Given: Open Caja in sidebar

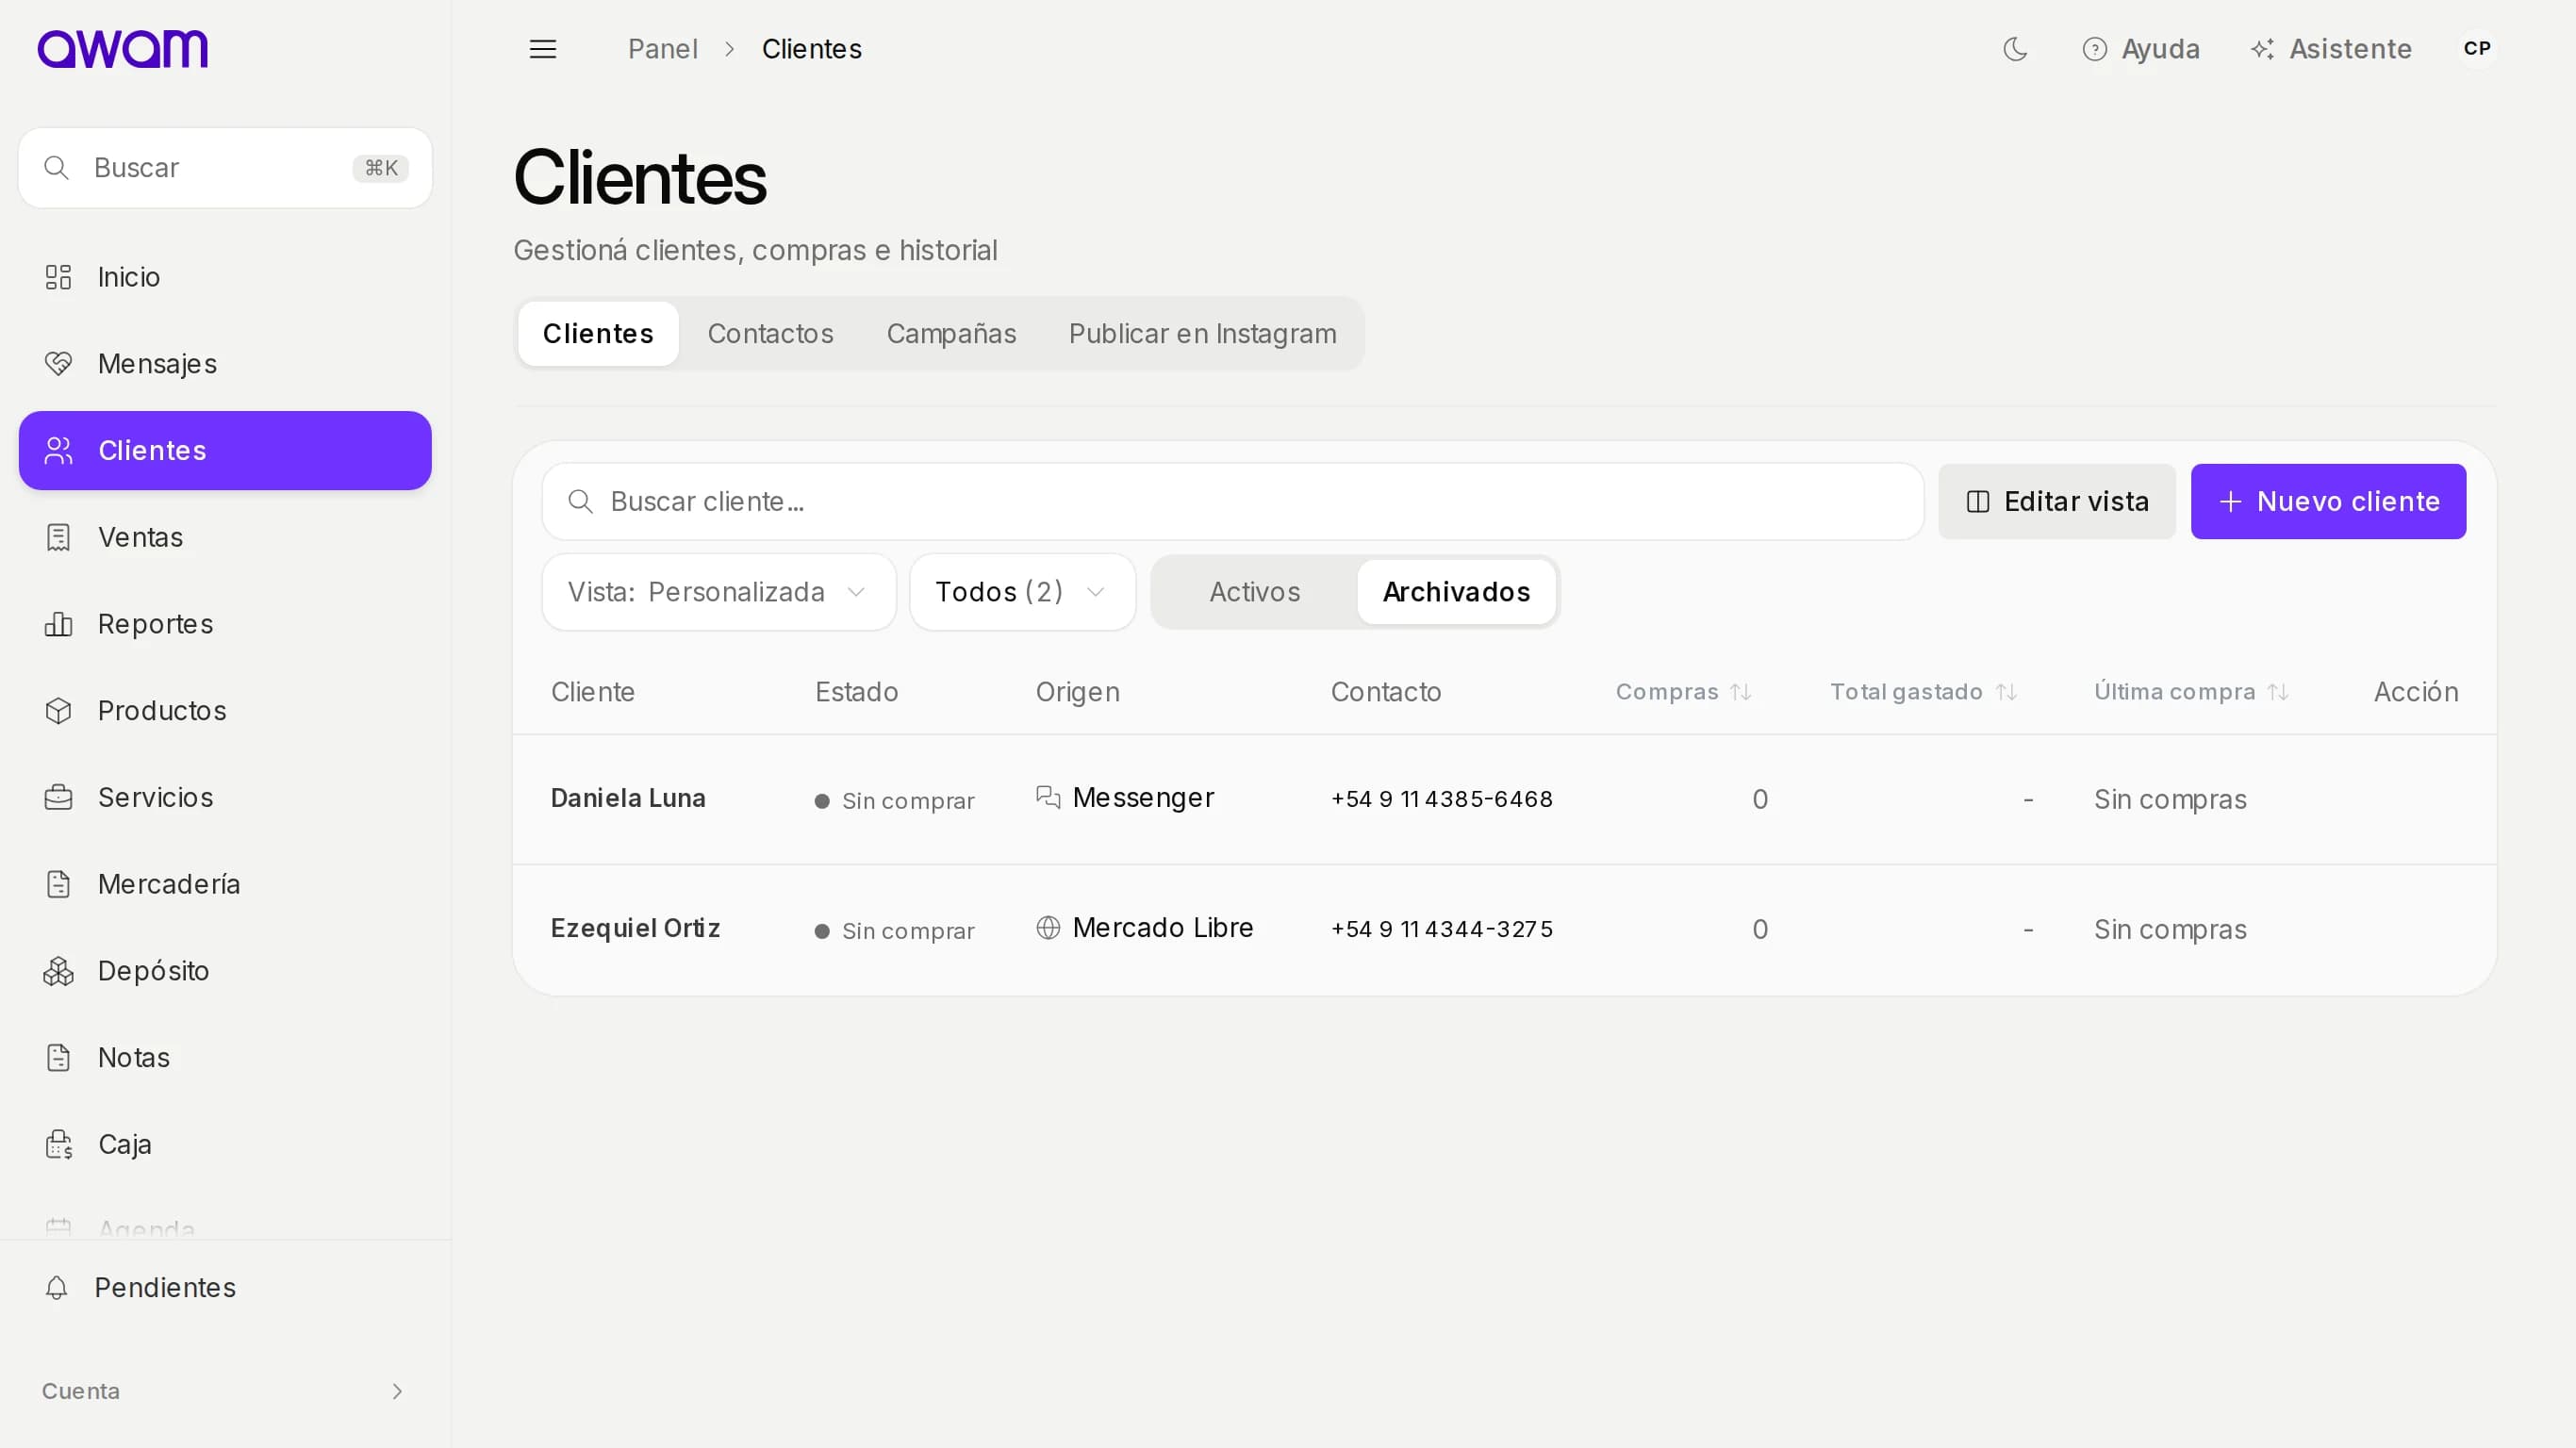Looking at the screenshot, I should pyautogui.click(x=225, y=1144).
